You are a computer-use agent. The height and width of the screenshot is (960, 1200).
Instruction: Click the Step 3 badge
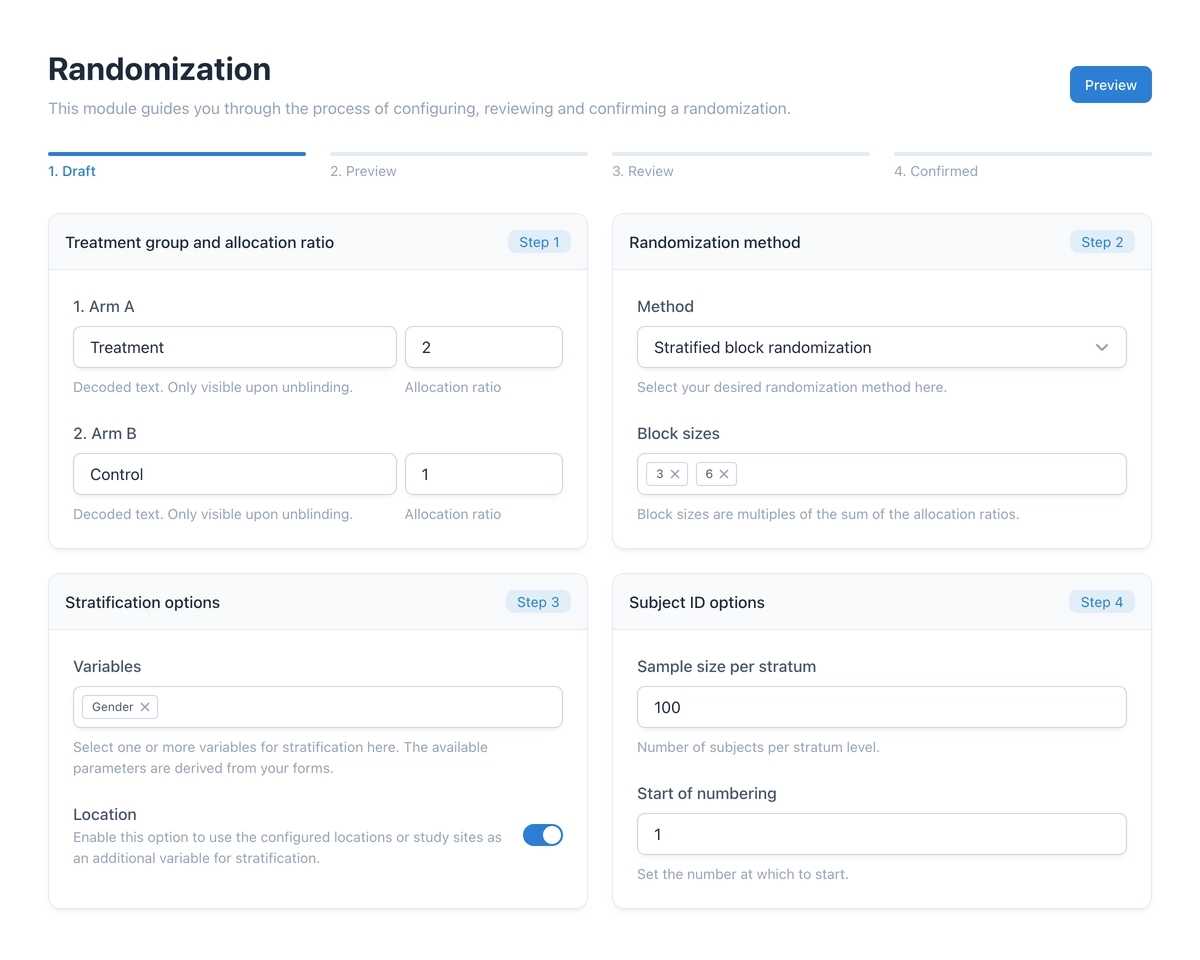tap(538, 601)
